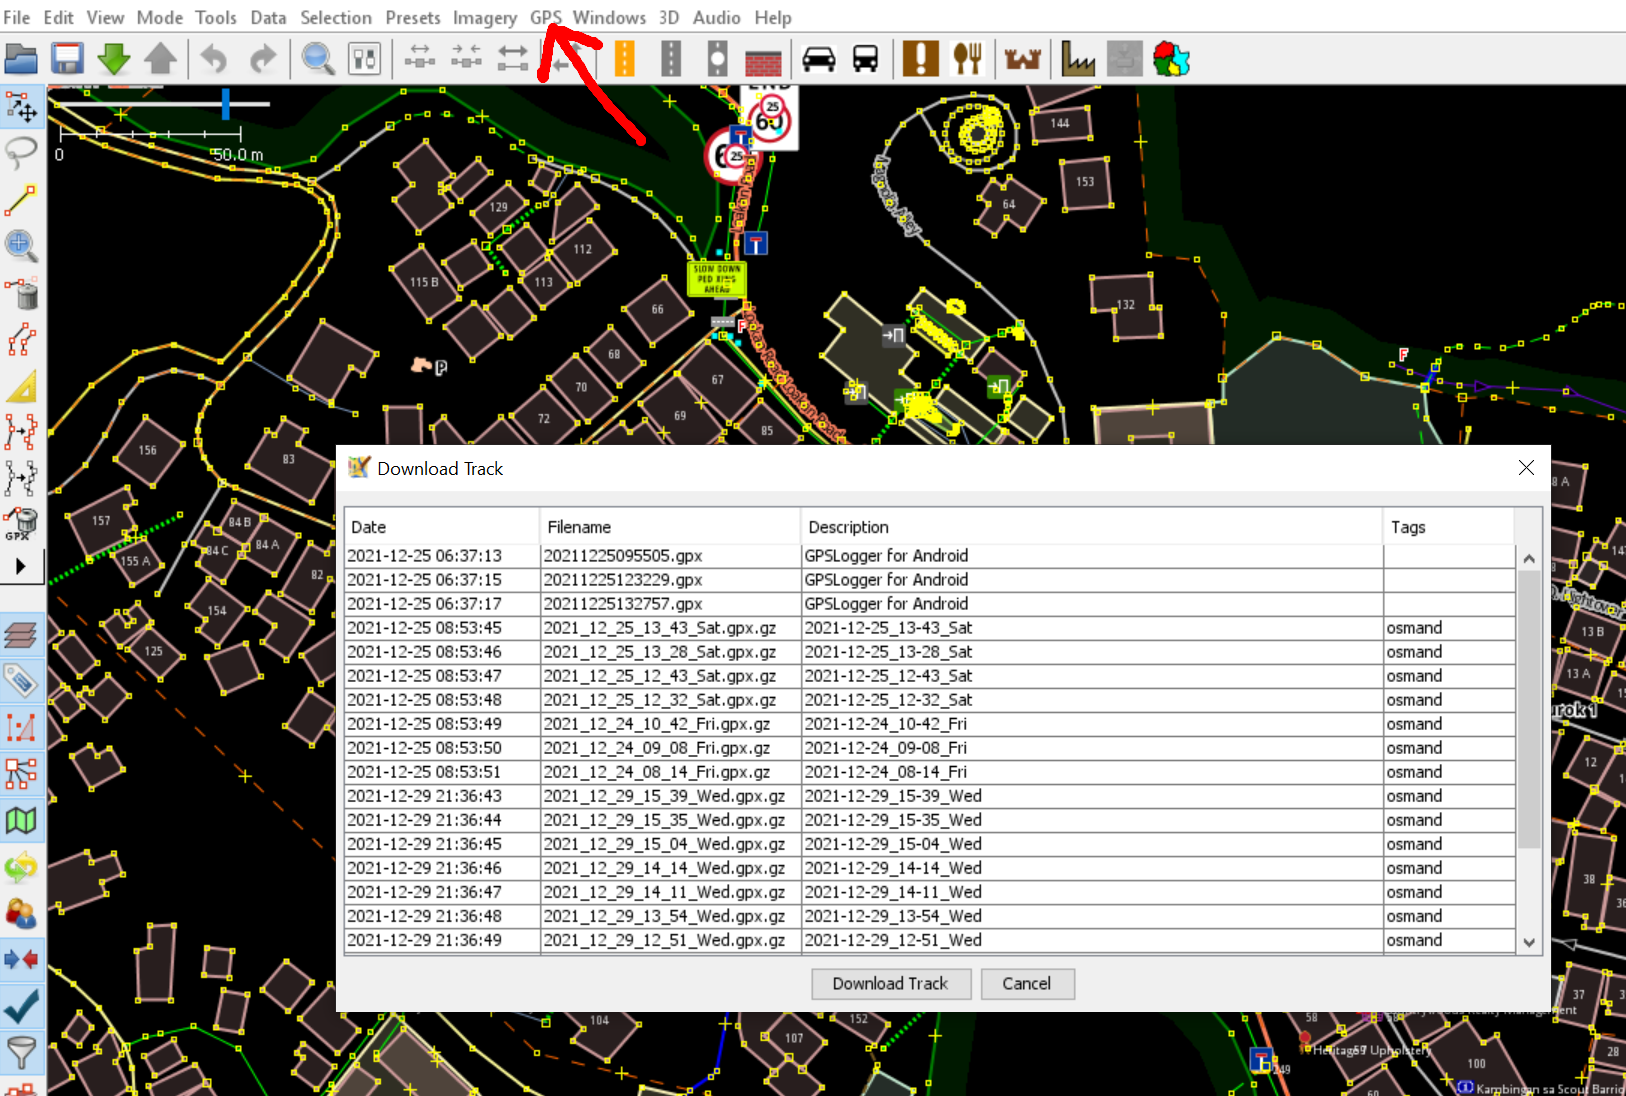Apply the car parking preset from the toolbar
Viewport: 1626px width, 1096px height.
(820, 58)
